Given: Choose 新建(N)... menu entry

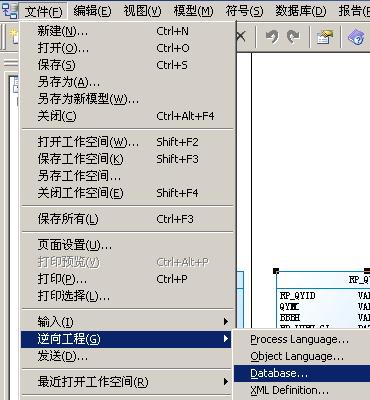Looking at the screenshot, I should 127,31.
